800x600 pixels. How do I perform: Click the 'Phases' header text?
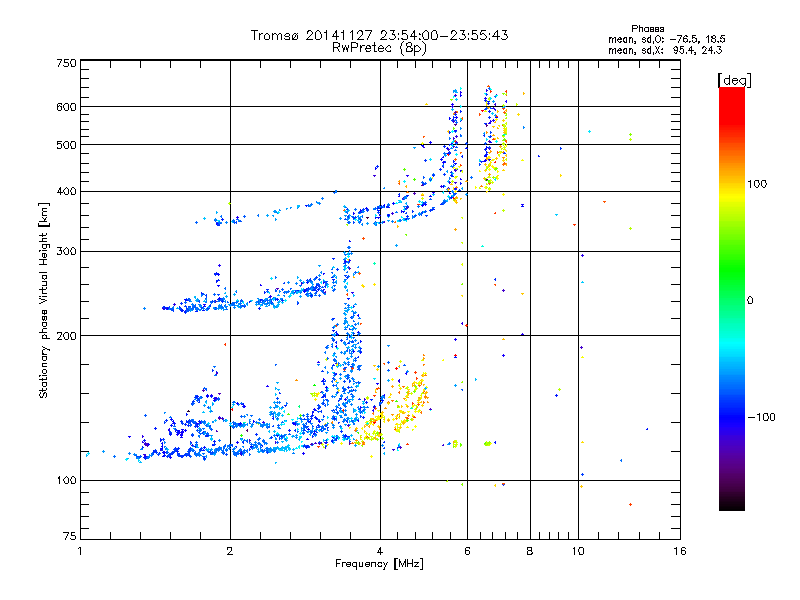click(x=647, y=29)
